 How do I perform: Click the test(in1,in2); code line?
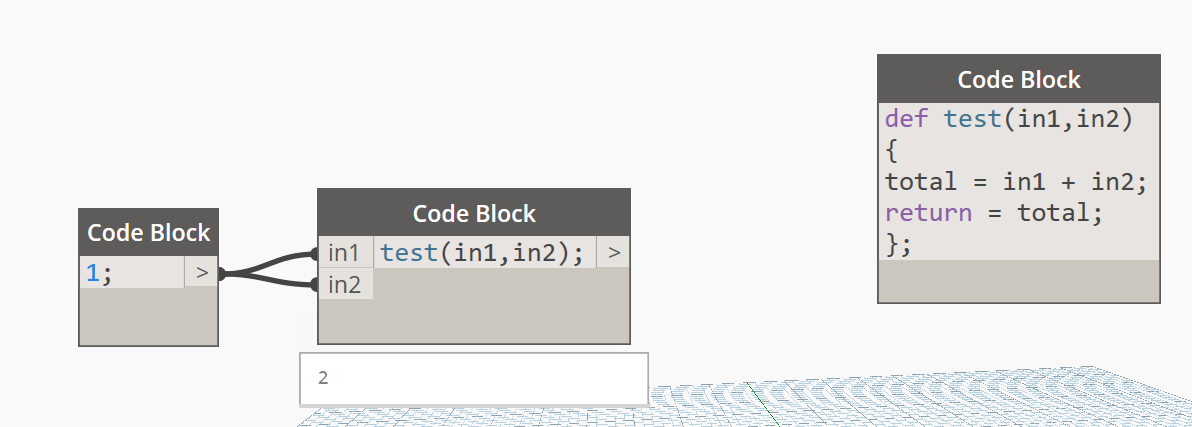point(482,253)
